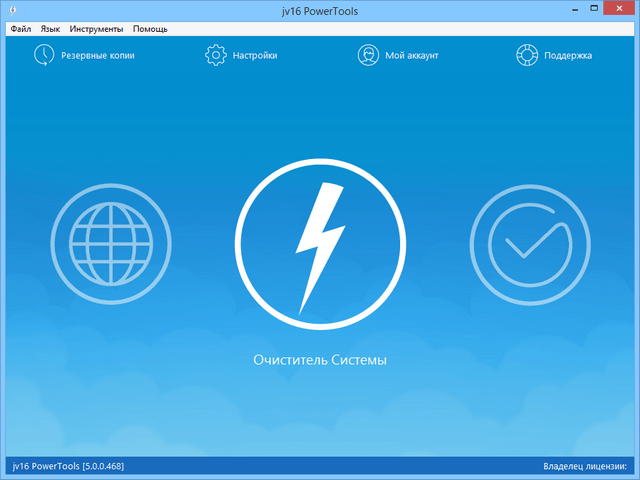Close the jv16 PowerTools window
The height and width of the screenshot is (480, 640).
(619, 8)
